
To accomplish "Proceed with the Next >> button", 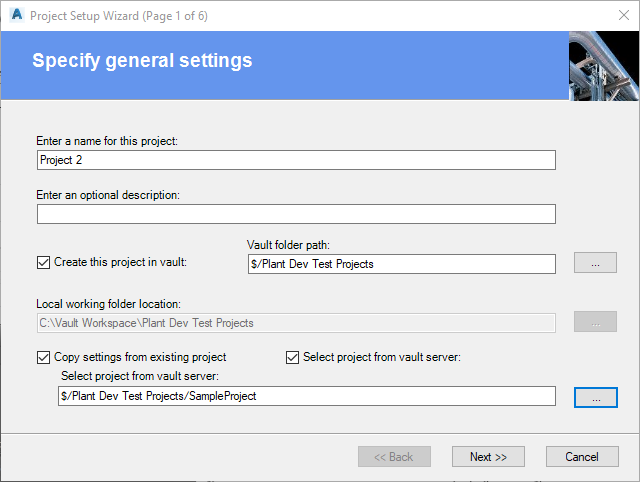I will tap(488, 457).
